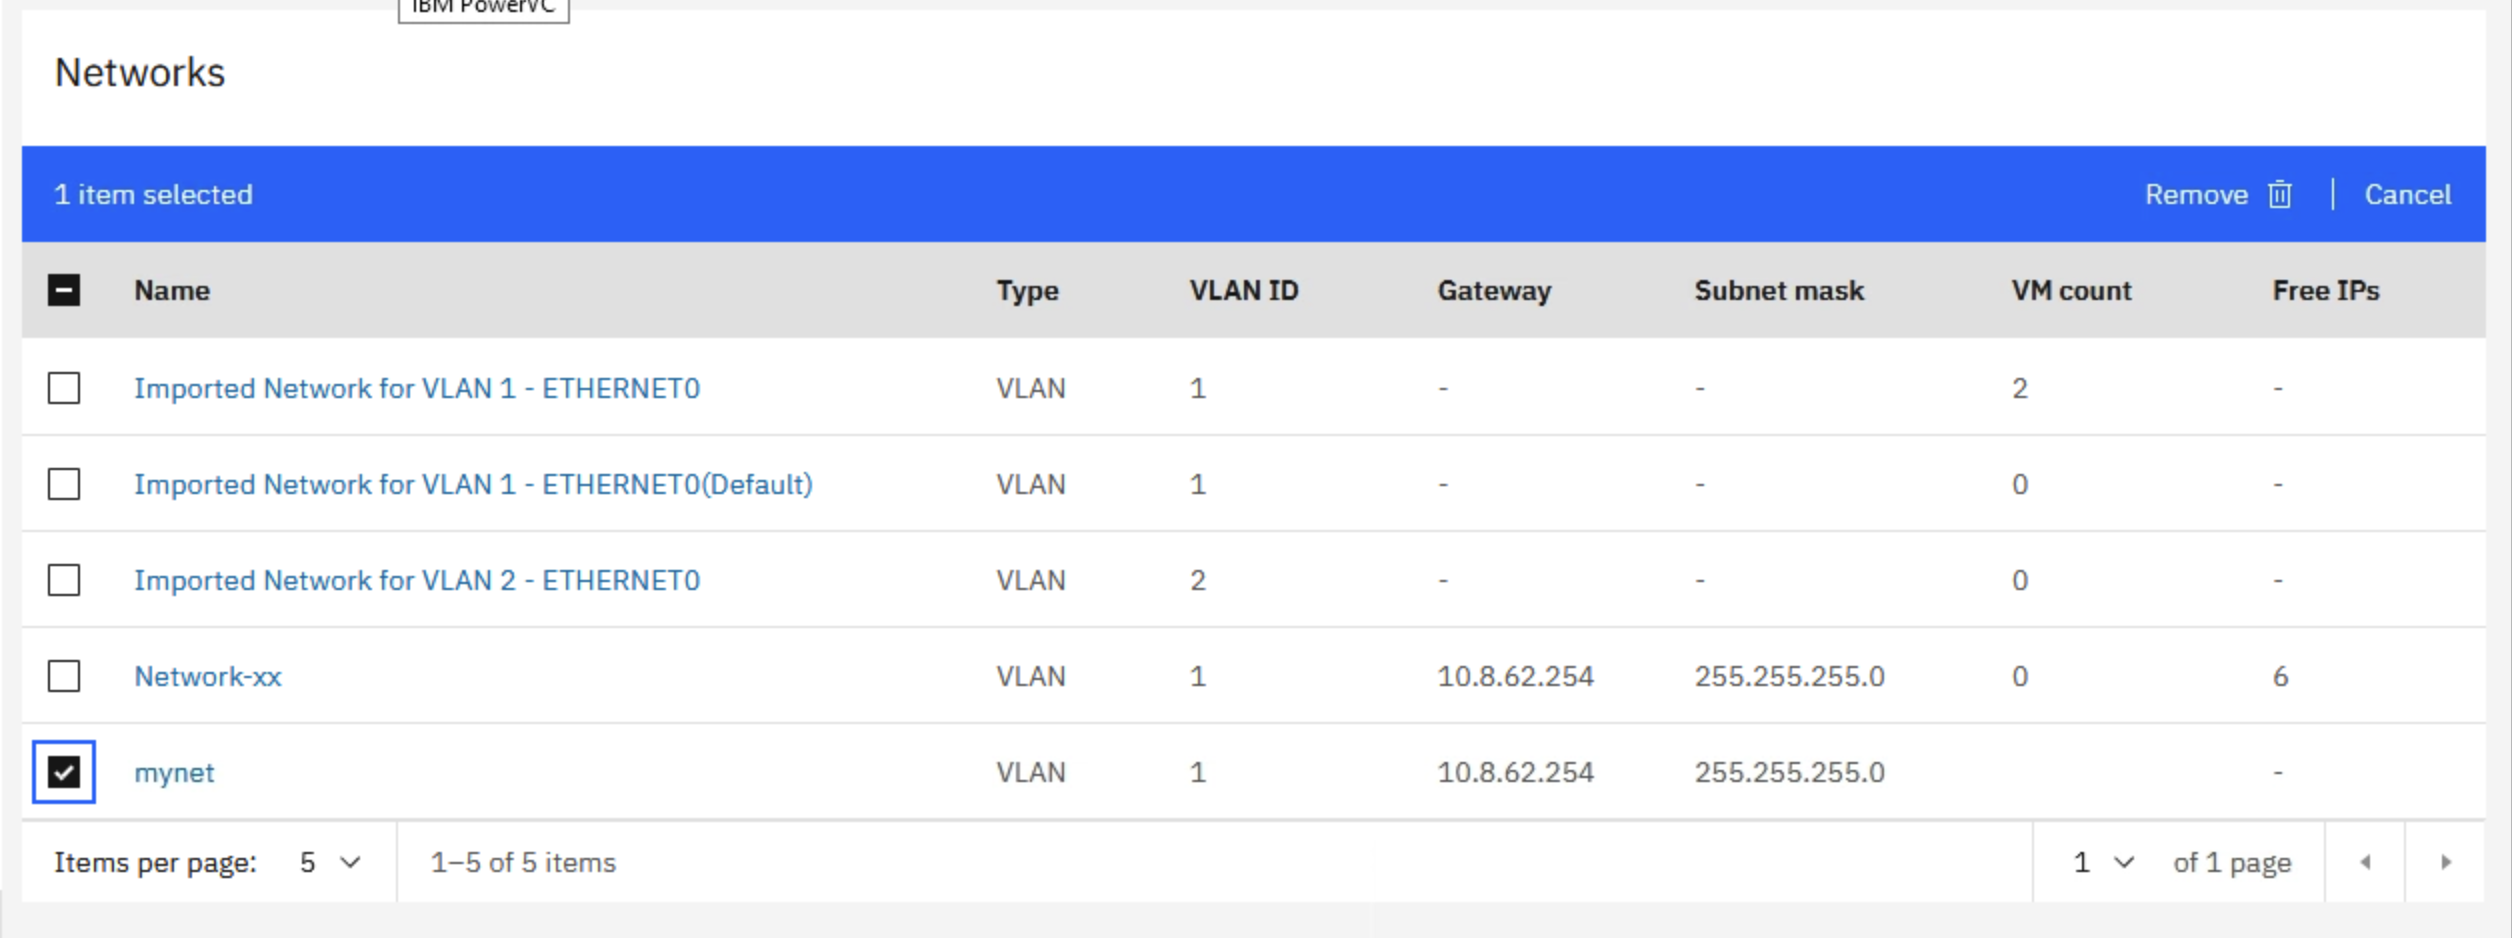Screen dimensions: 2512x938
Task: Check the ETHERNET0(Default) row checkbox
Action: [x=64, y=484]
